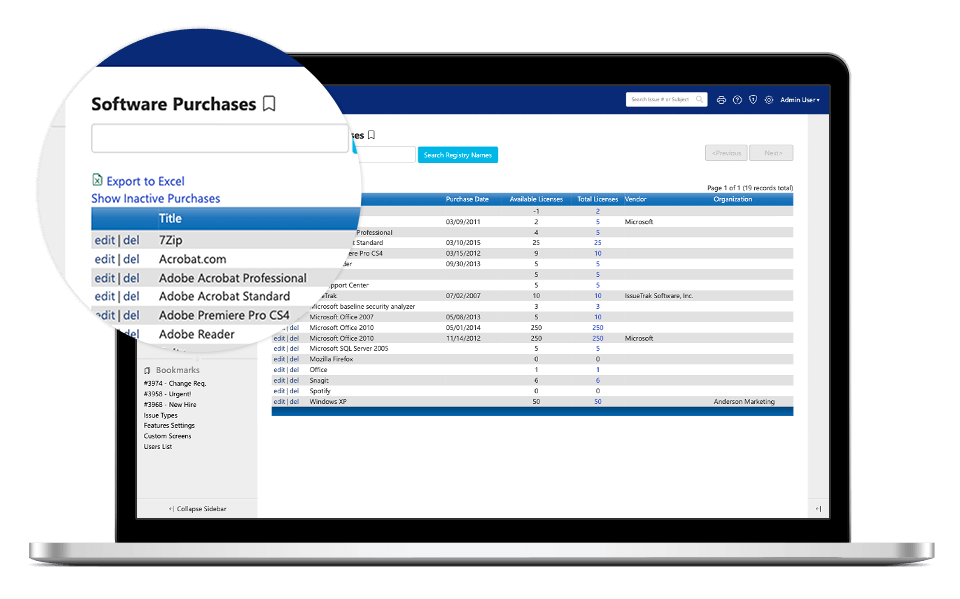960x599 pixels.
Task: Click the 07/02/2007 purchase date cell
Action: [463, 296]
